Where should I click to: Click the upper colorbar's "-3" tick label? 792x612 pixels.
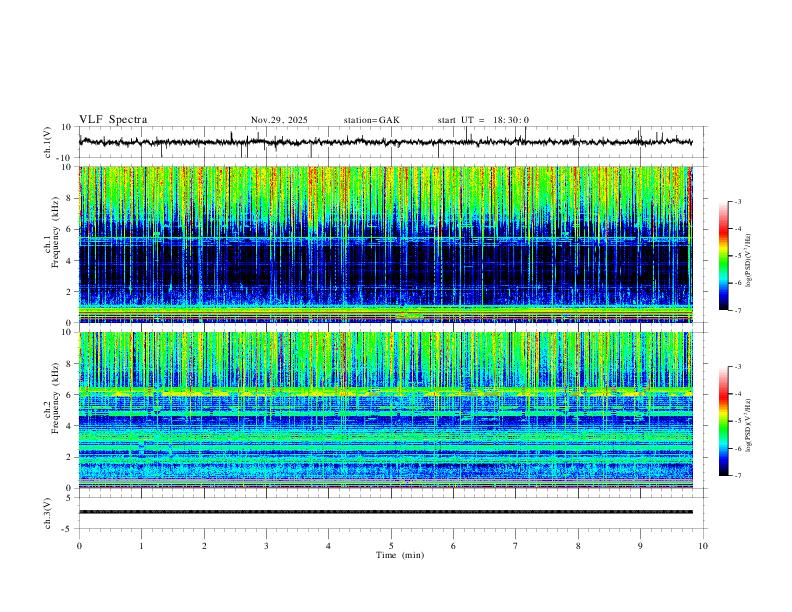click(x=737, y=201)
